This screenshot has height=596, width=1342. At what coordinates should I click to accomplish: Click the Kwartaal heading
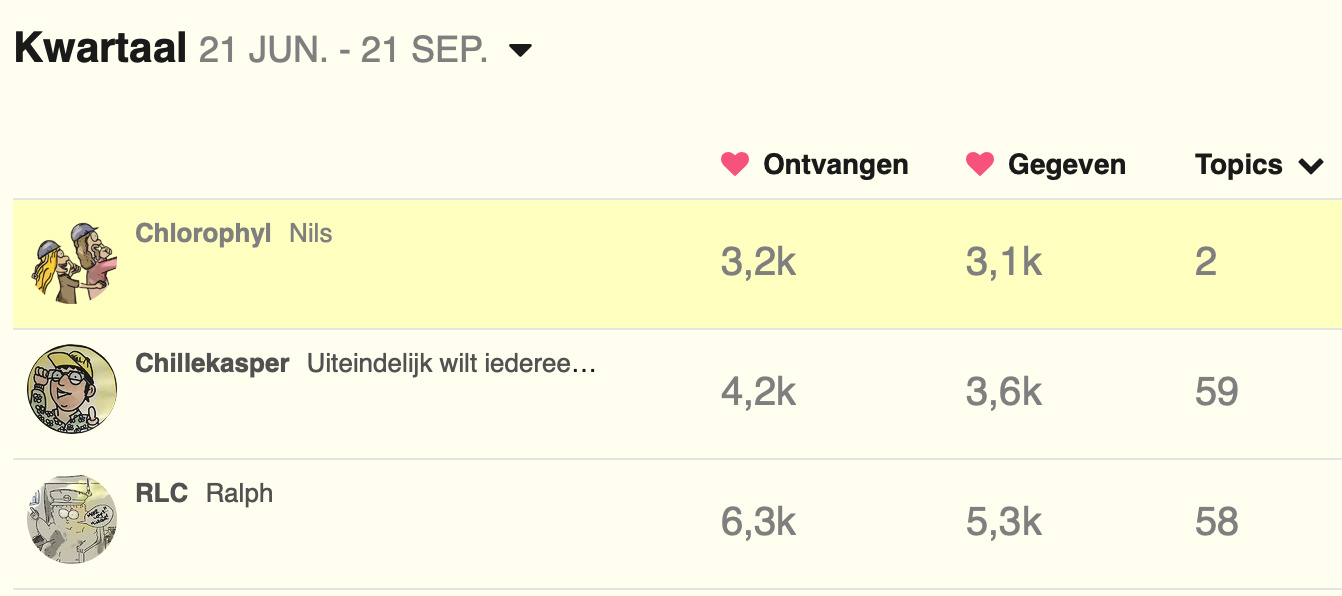[101, 48]
